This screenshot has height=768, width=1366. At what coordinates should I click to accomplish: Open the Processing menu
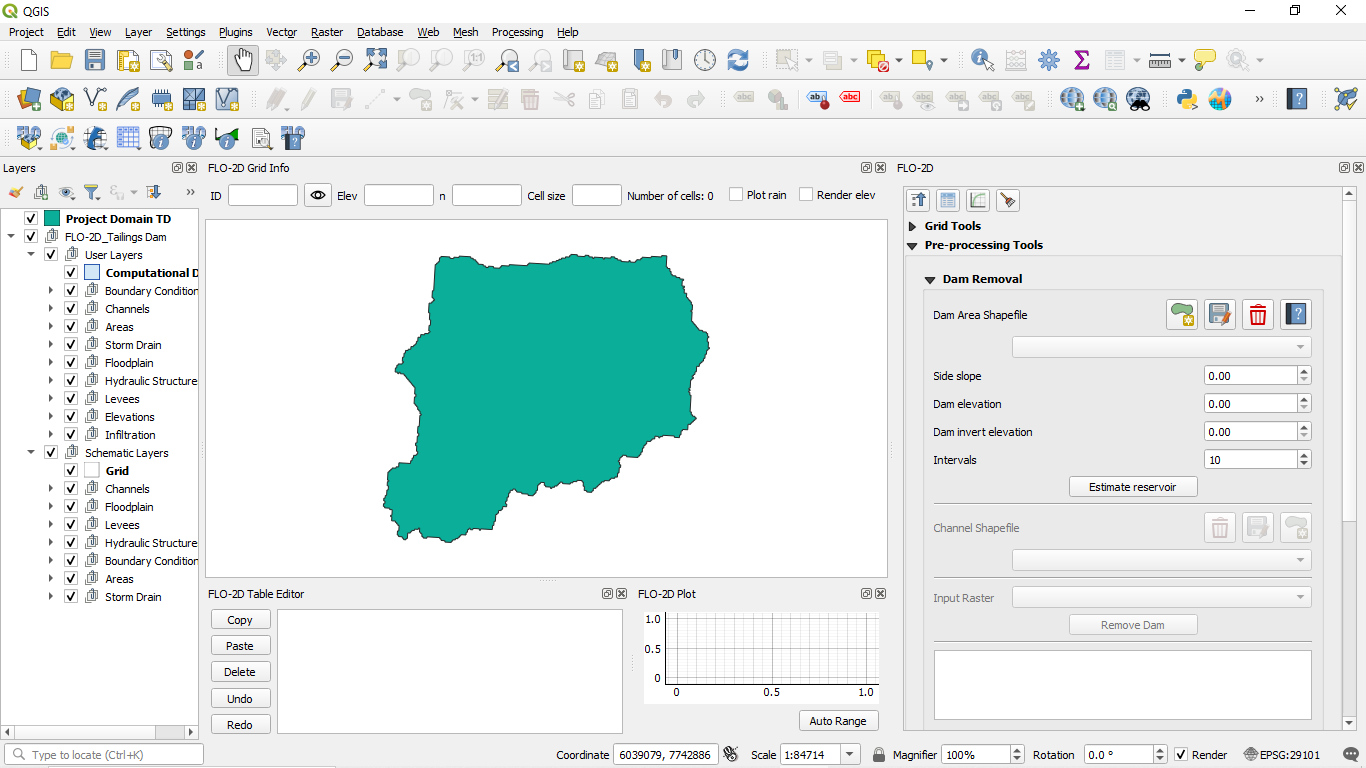coord(517,32)
